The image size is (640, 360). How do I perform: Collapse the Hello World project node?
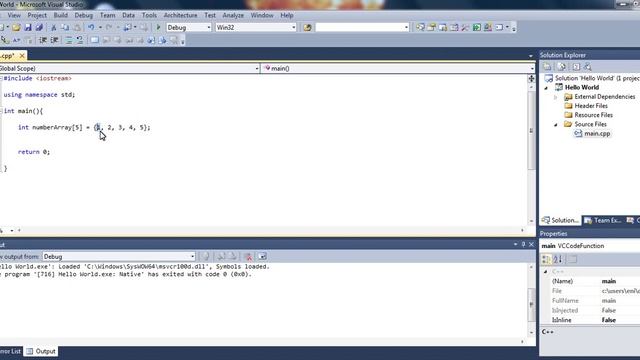tap(546, 88)
